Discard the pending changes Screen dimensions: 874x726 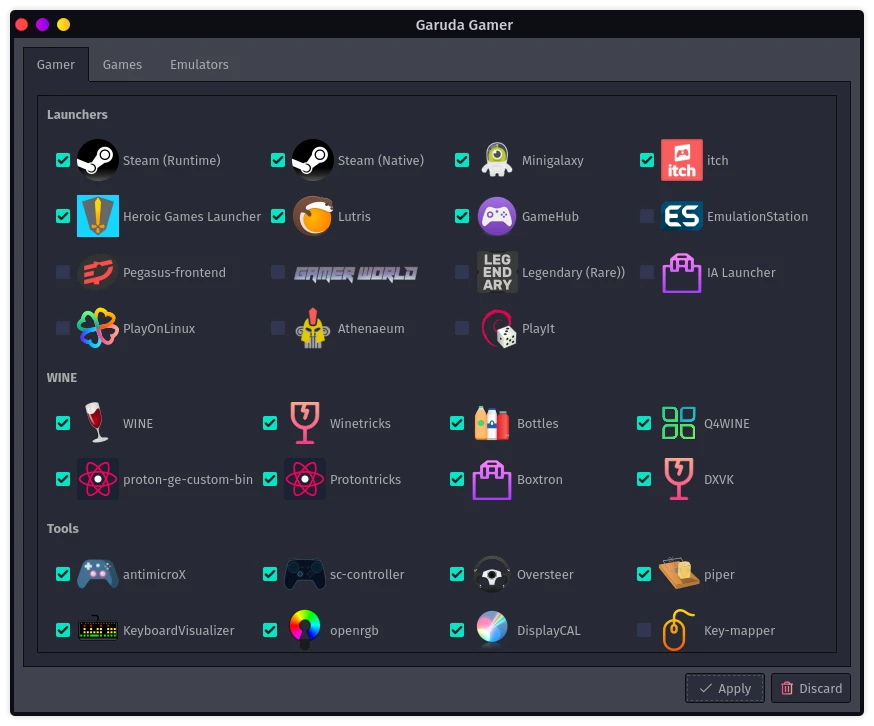(x=811, y=688)
